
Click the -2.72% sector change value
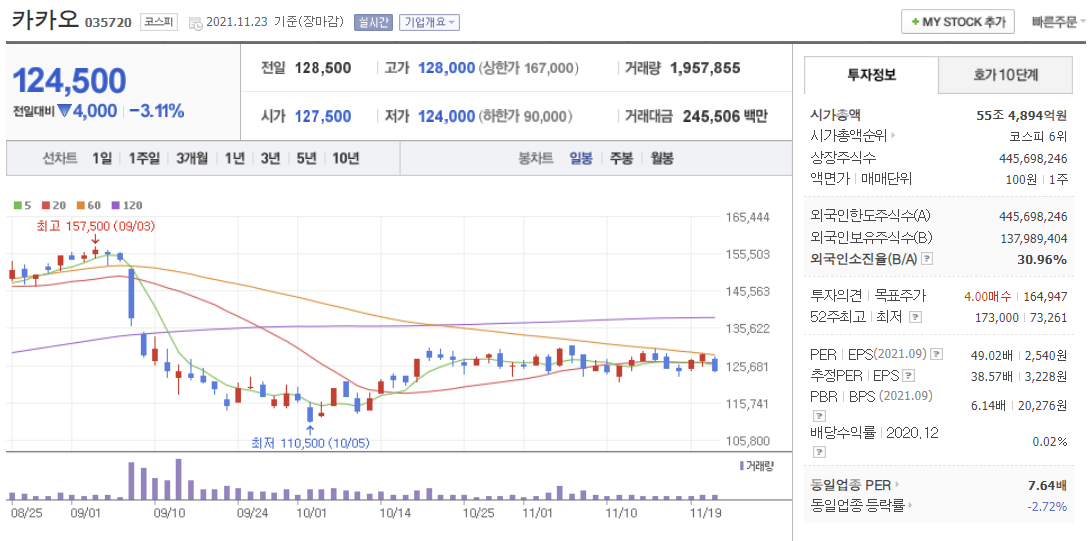[1046, 506]
